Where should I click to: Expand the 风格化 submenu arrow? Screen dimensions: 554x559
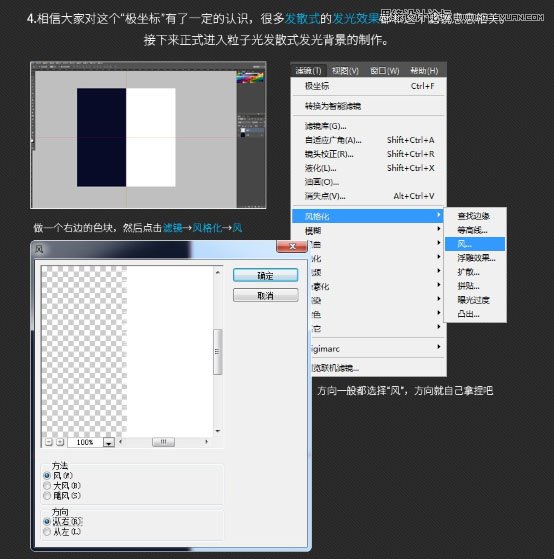coord(438,215)
